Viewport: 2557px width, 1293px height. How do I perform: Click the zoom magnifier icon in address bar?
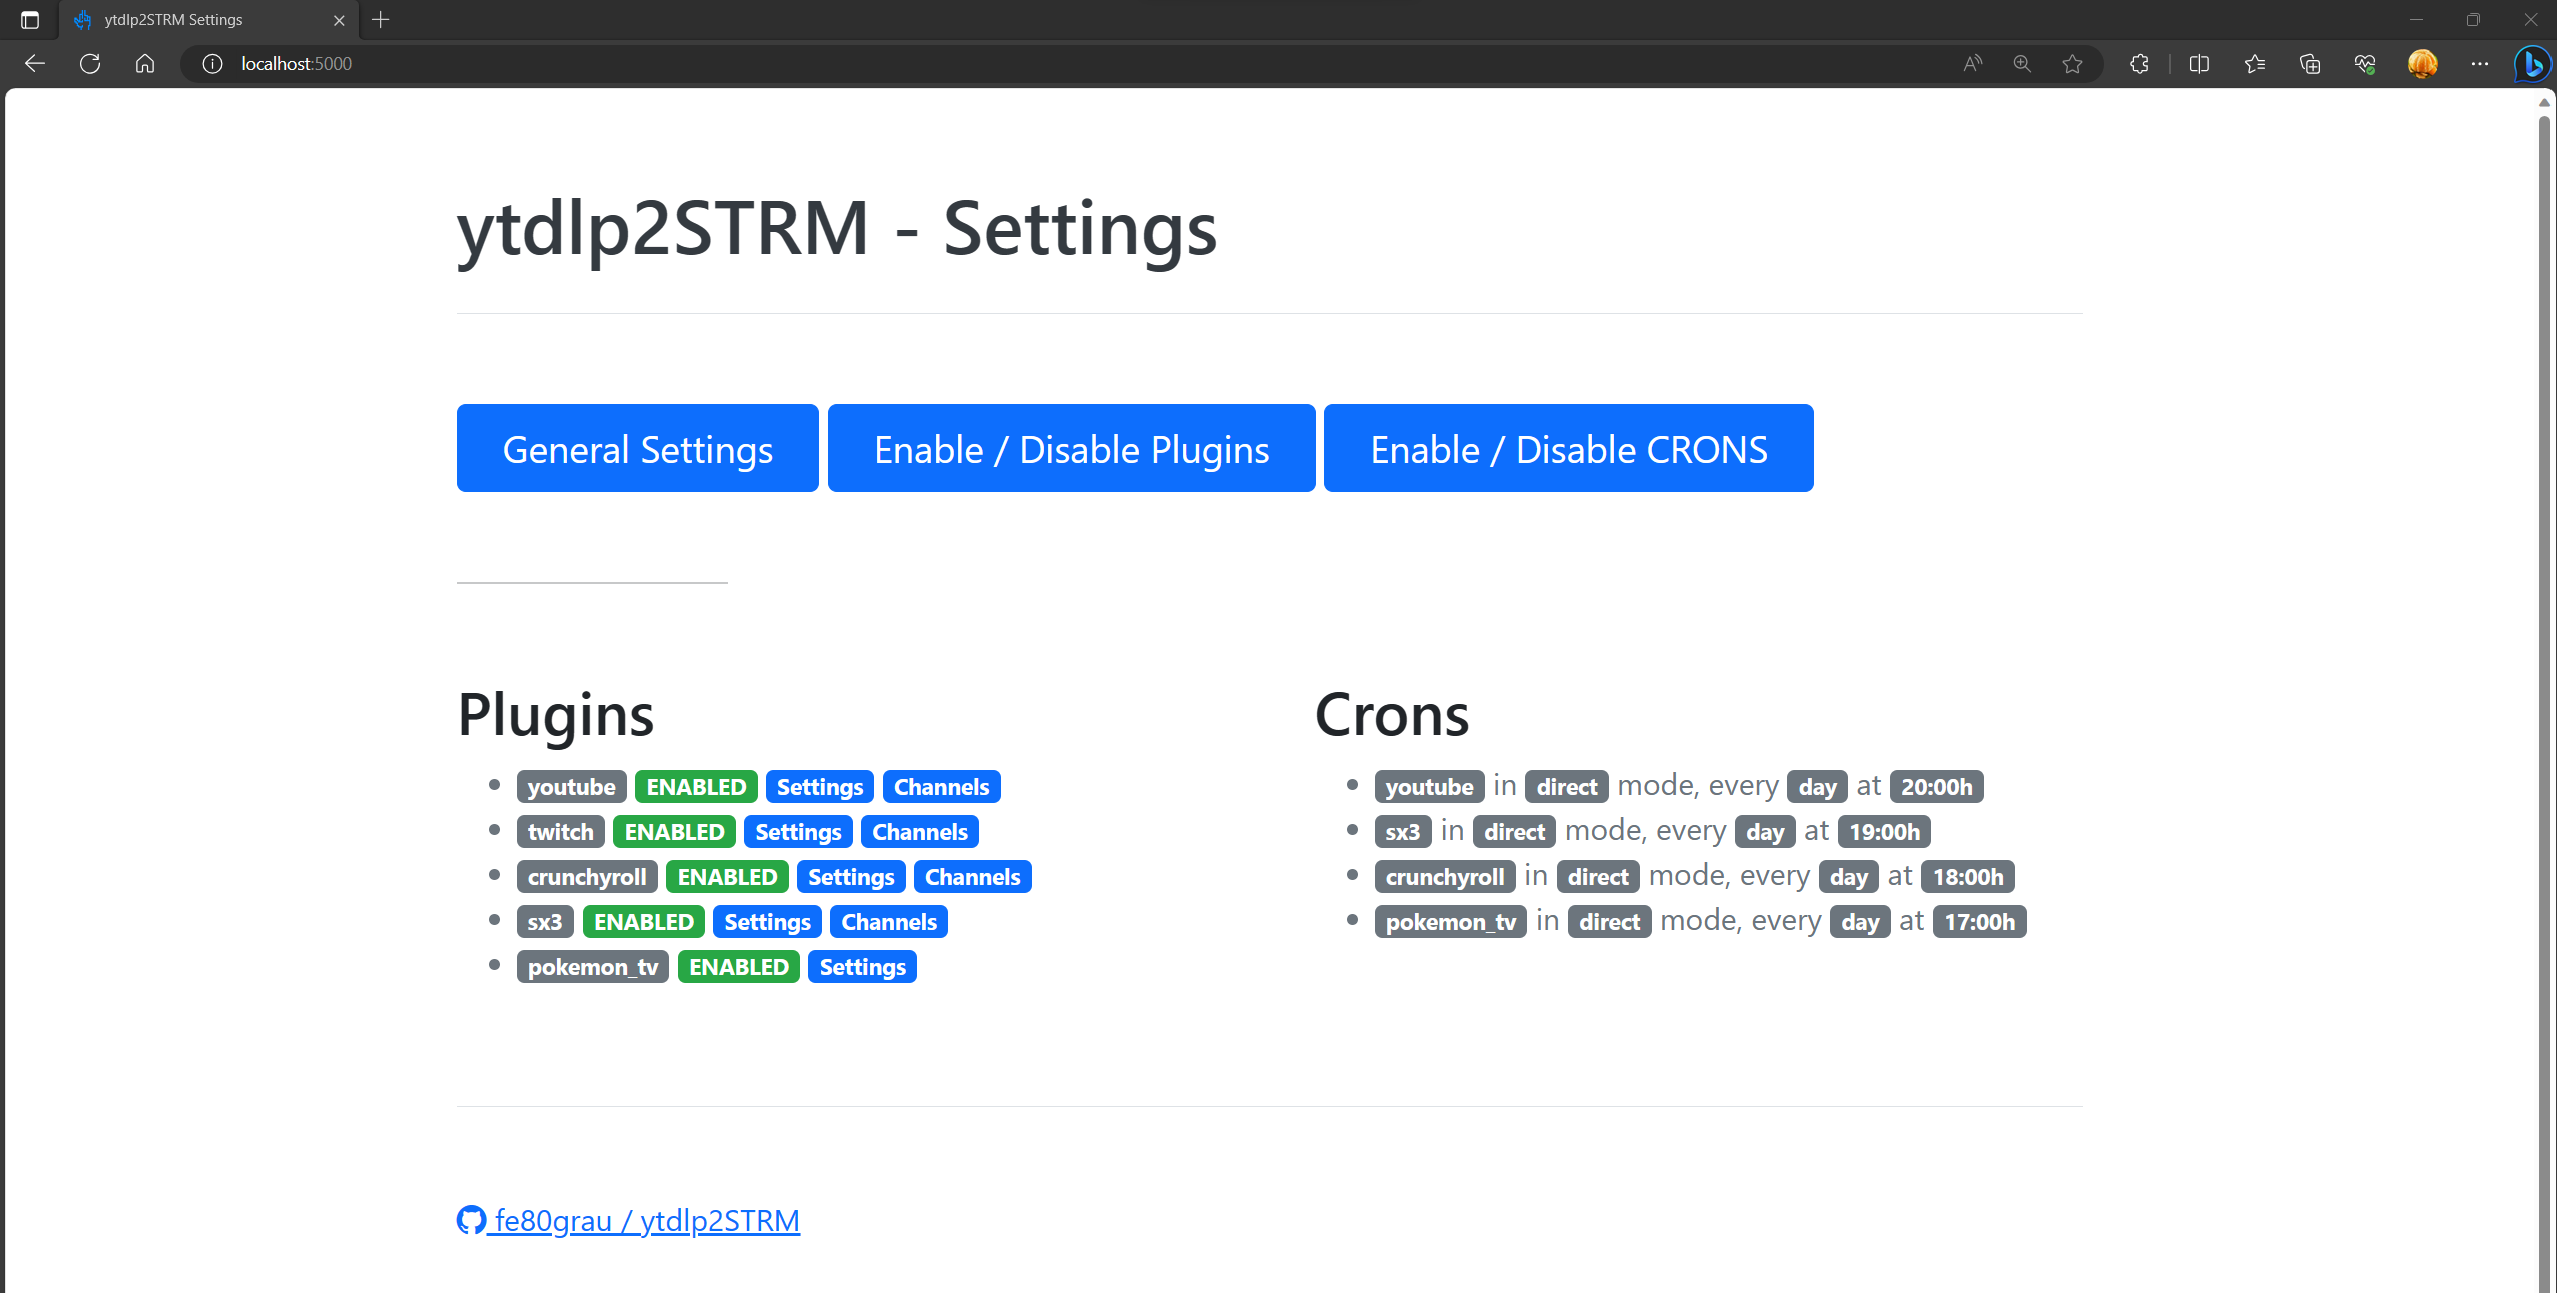[x=2022, y=64]
